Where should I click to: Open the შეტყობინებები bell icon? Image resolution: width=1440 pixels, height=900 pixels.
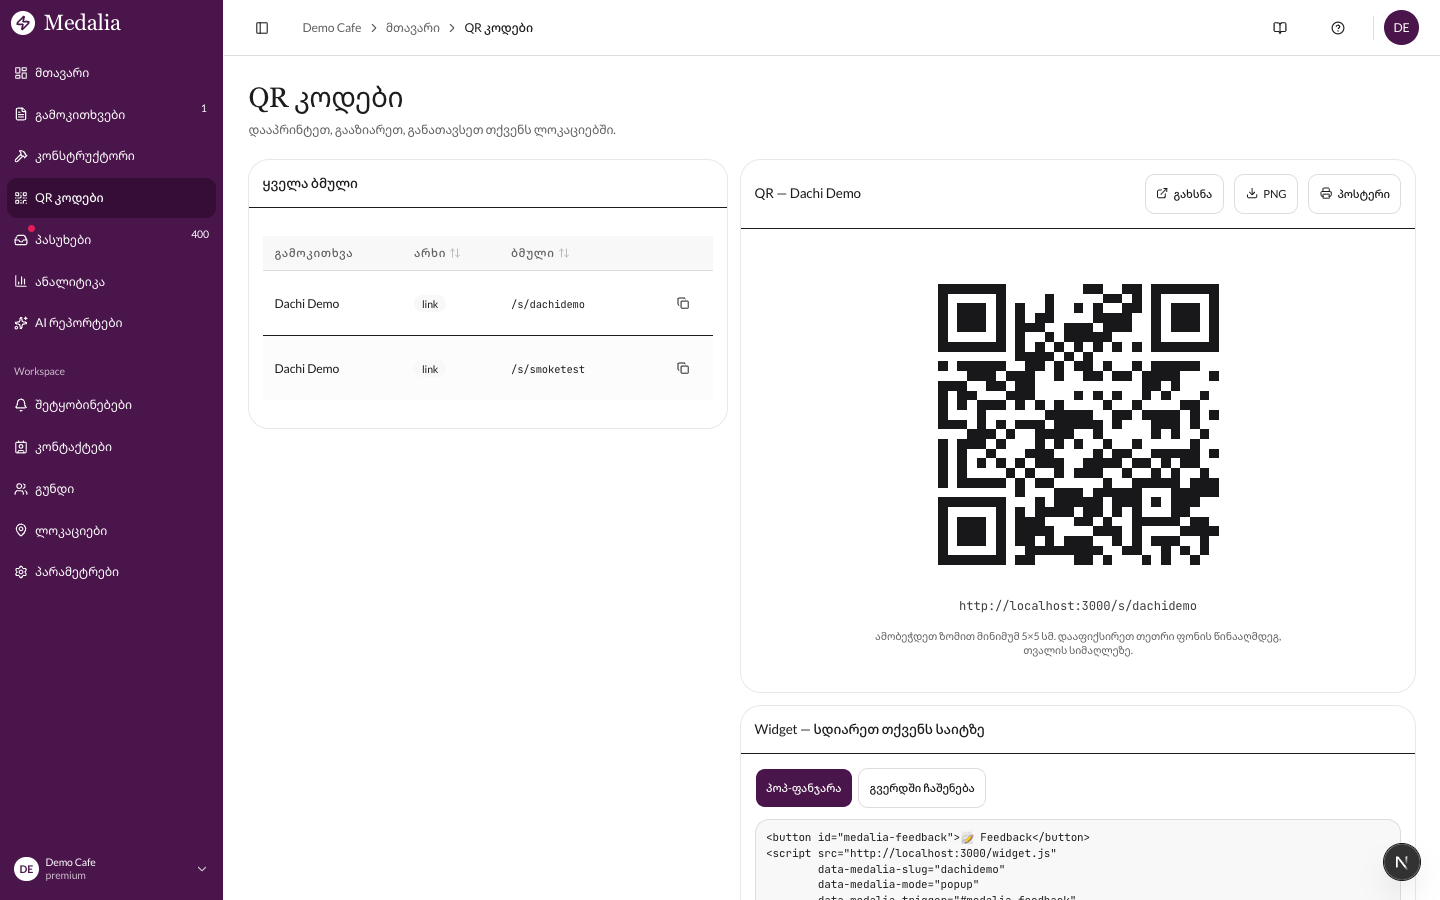[x=21, y=405]
